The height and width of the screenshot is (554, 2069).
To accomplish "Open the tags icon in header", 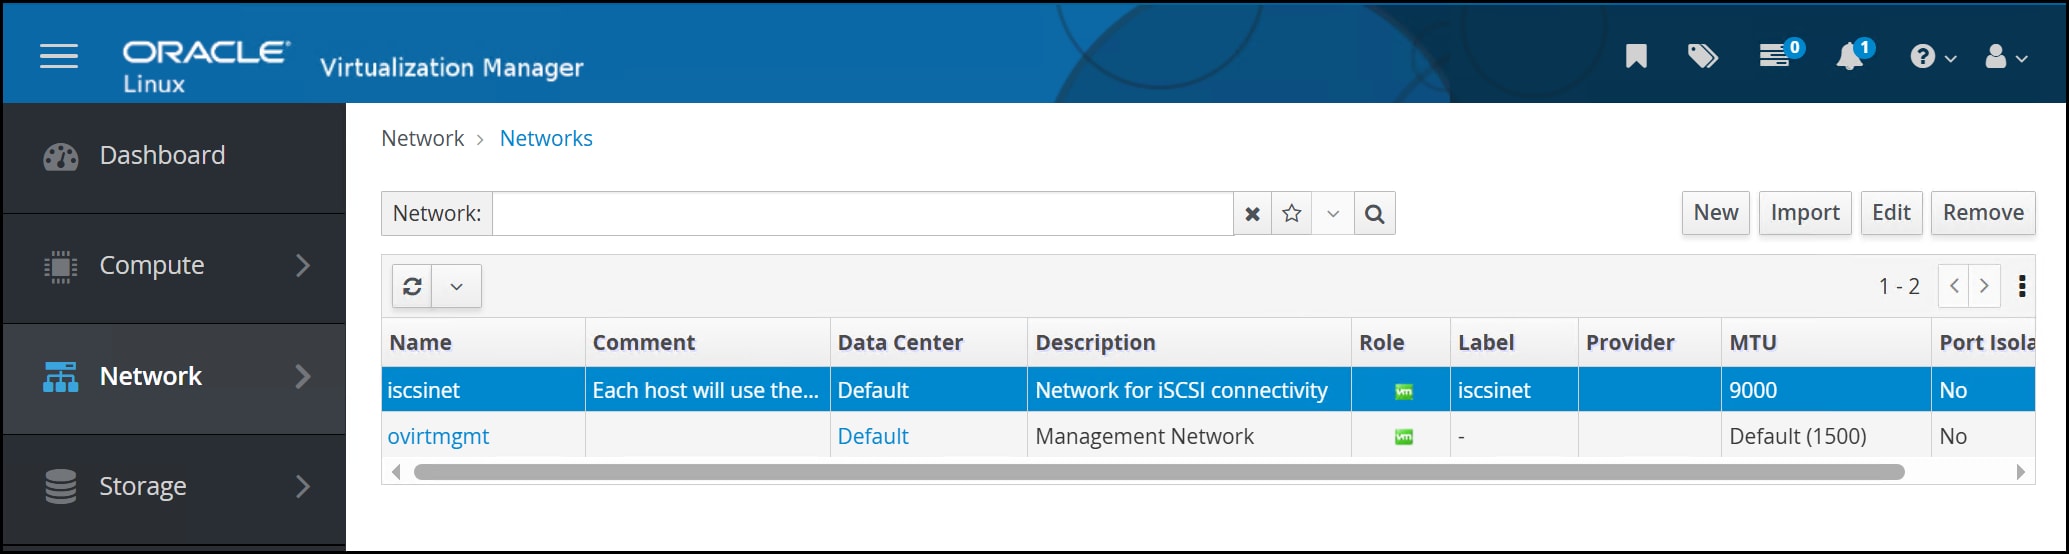I will 1703,56.
